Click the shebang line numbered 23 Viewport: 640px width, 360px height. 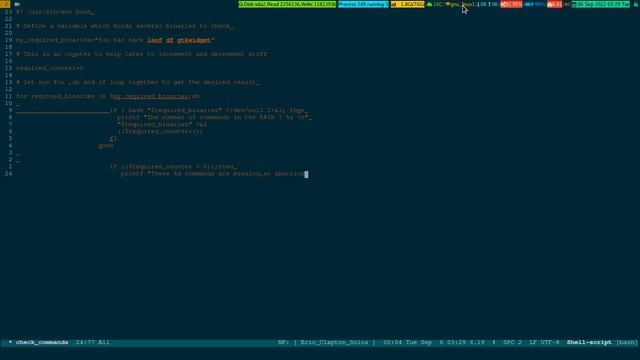[55, 12]
